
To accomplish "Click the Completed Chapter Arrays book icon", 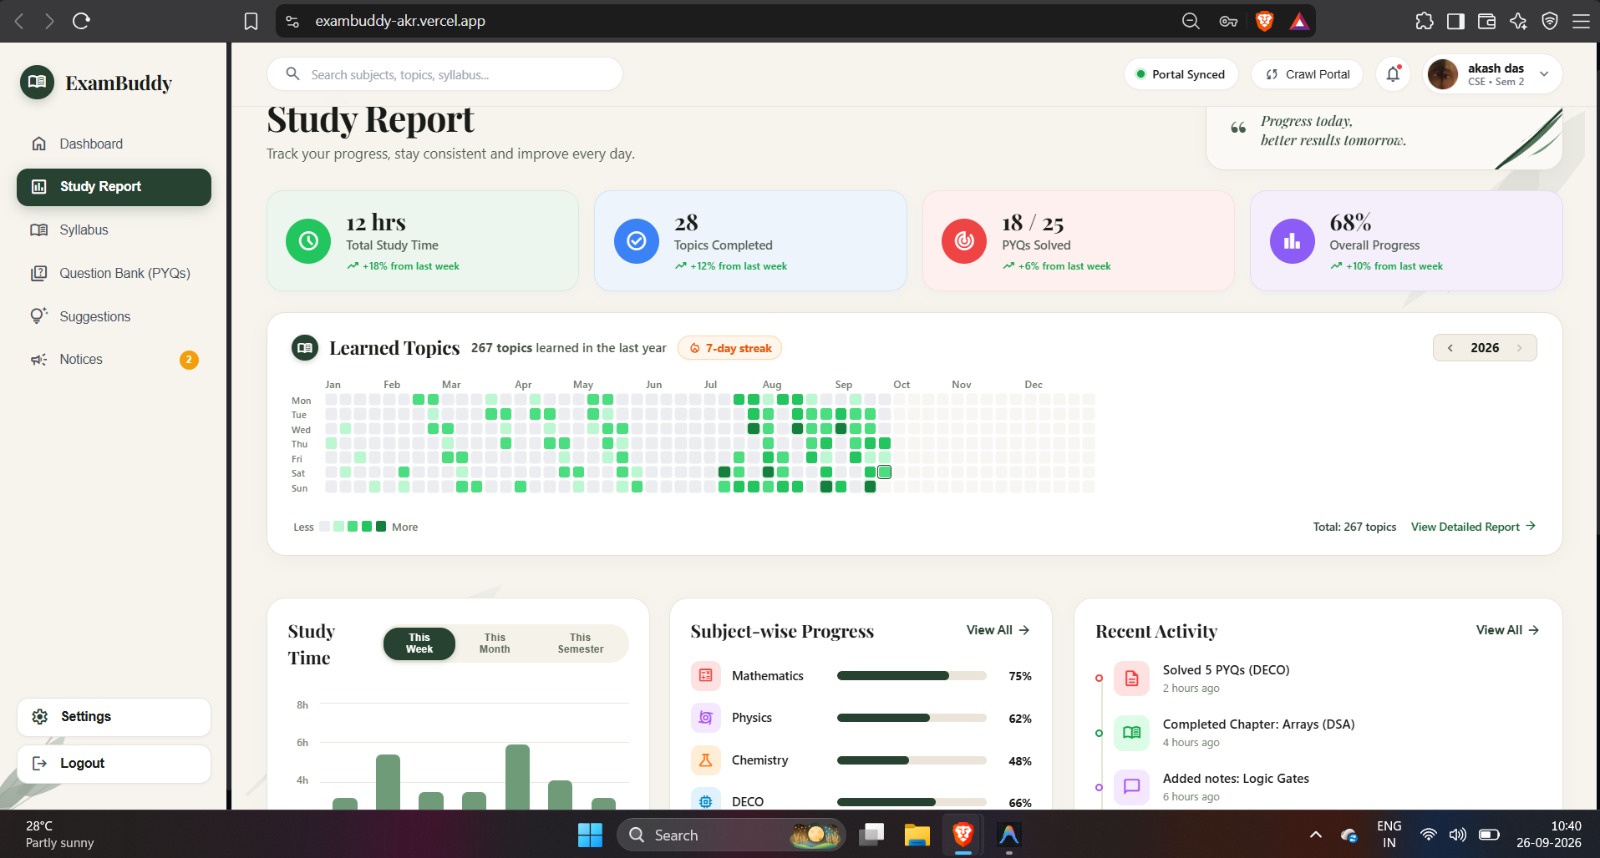I will coord(1131,732).
